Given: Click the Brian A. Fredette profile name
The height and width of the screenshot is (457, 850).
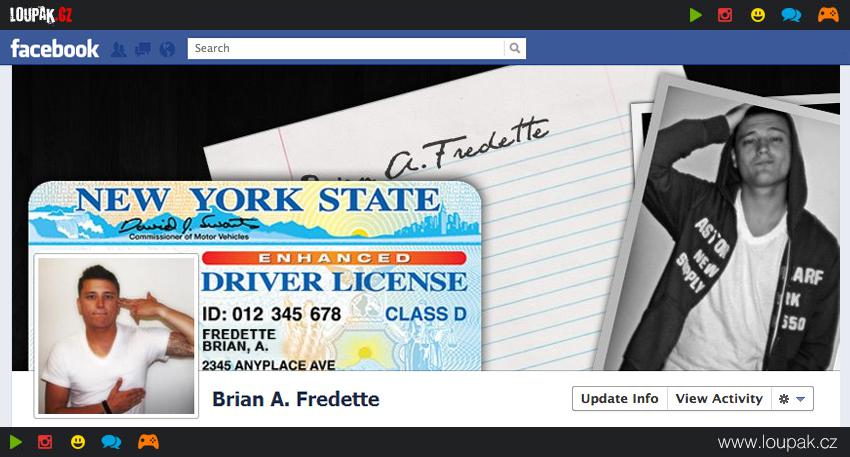Looking at the screenshot, I should point(295,399).
